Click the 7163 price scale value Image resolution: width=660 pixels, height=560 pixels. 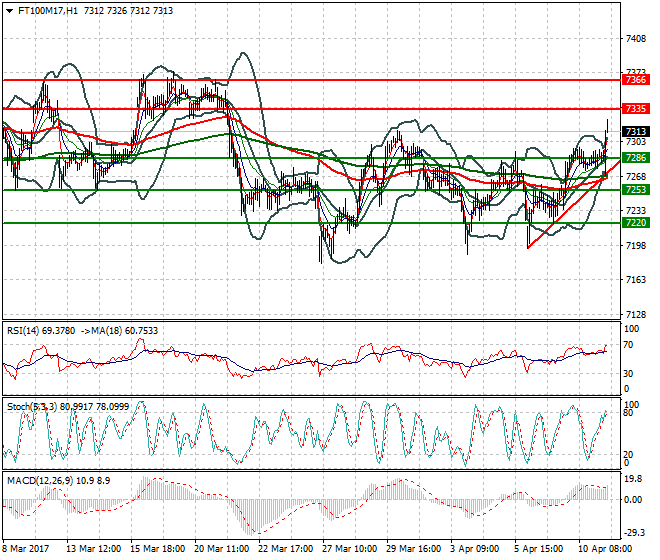pyautogui.click(x=636, y=280)
